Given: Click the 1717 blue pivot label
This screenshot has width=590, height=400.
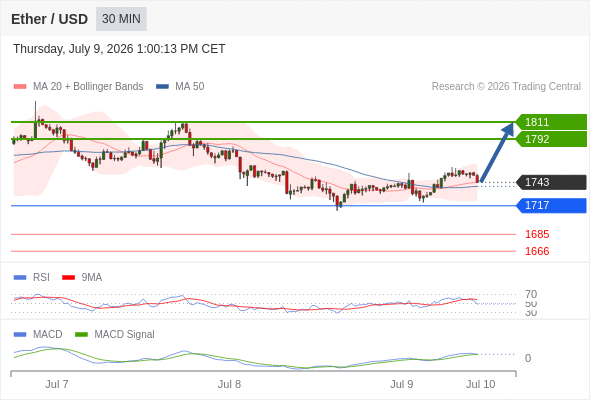Looking at the screenshot, I should click(551, 205).
